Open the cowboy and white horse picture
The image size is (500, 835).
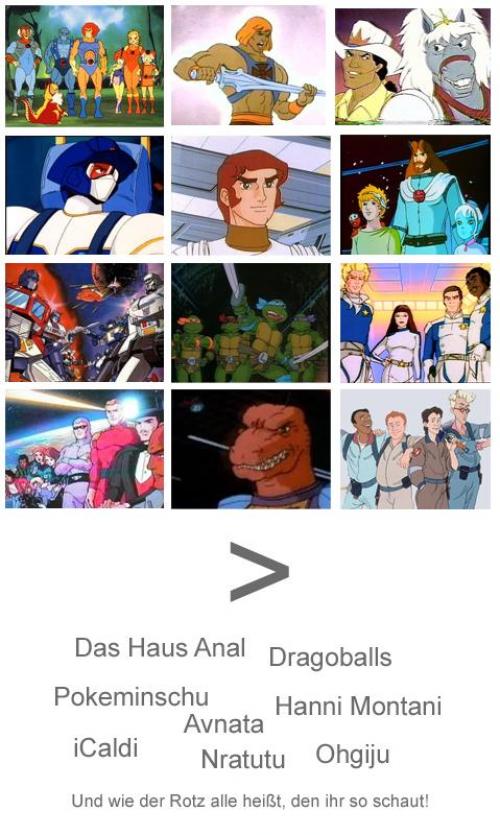point(413,67)
